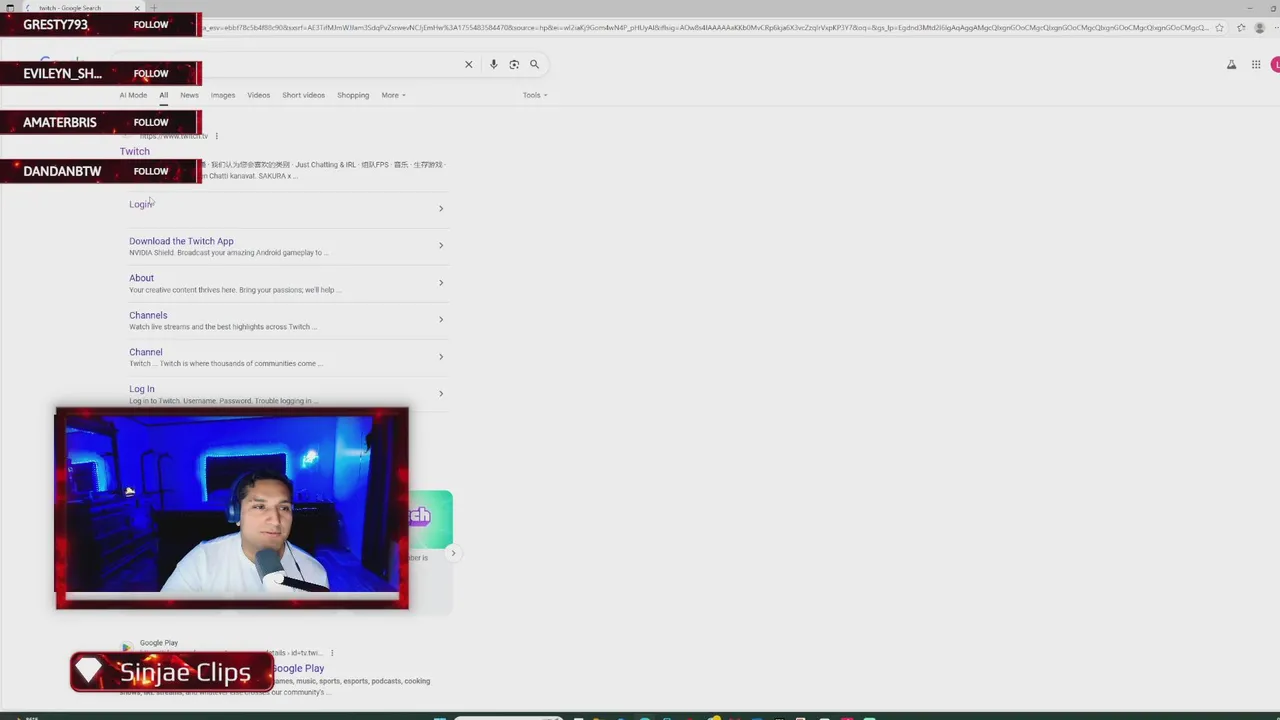
Task: Advance the Twitch image carousel arrow
Action: (x=453, y=553)
